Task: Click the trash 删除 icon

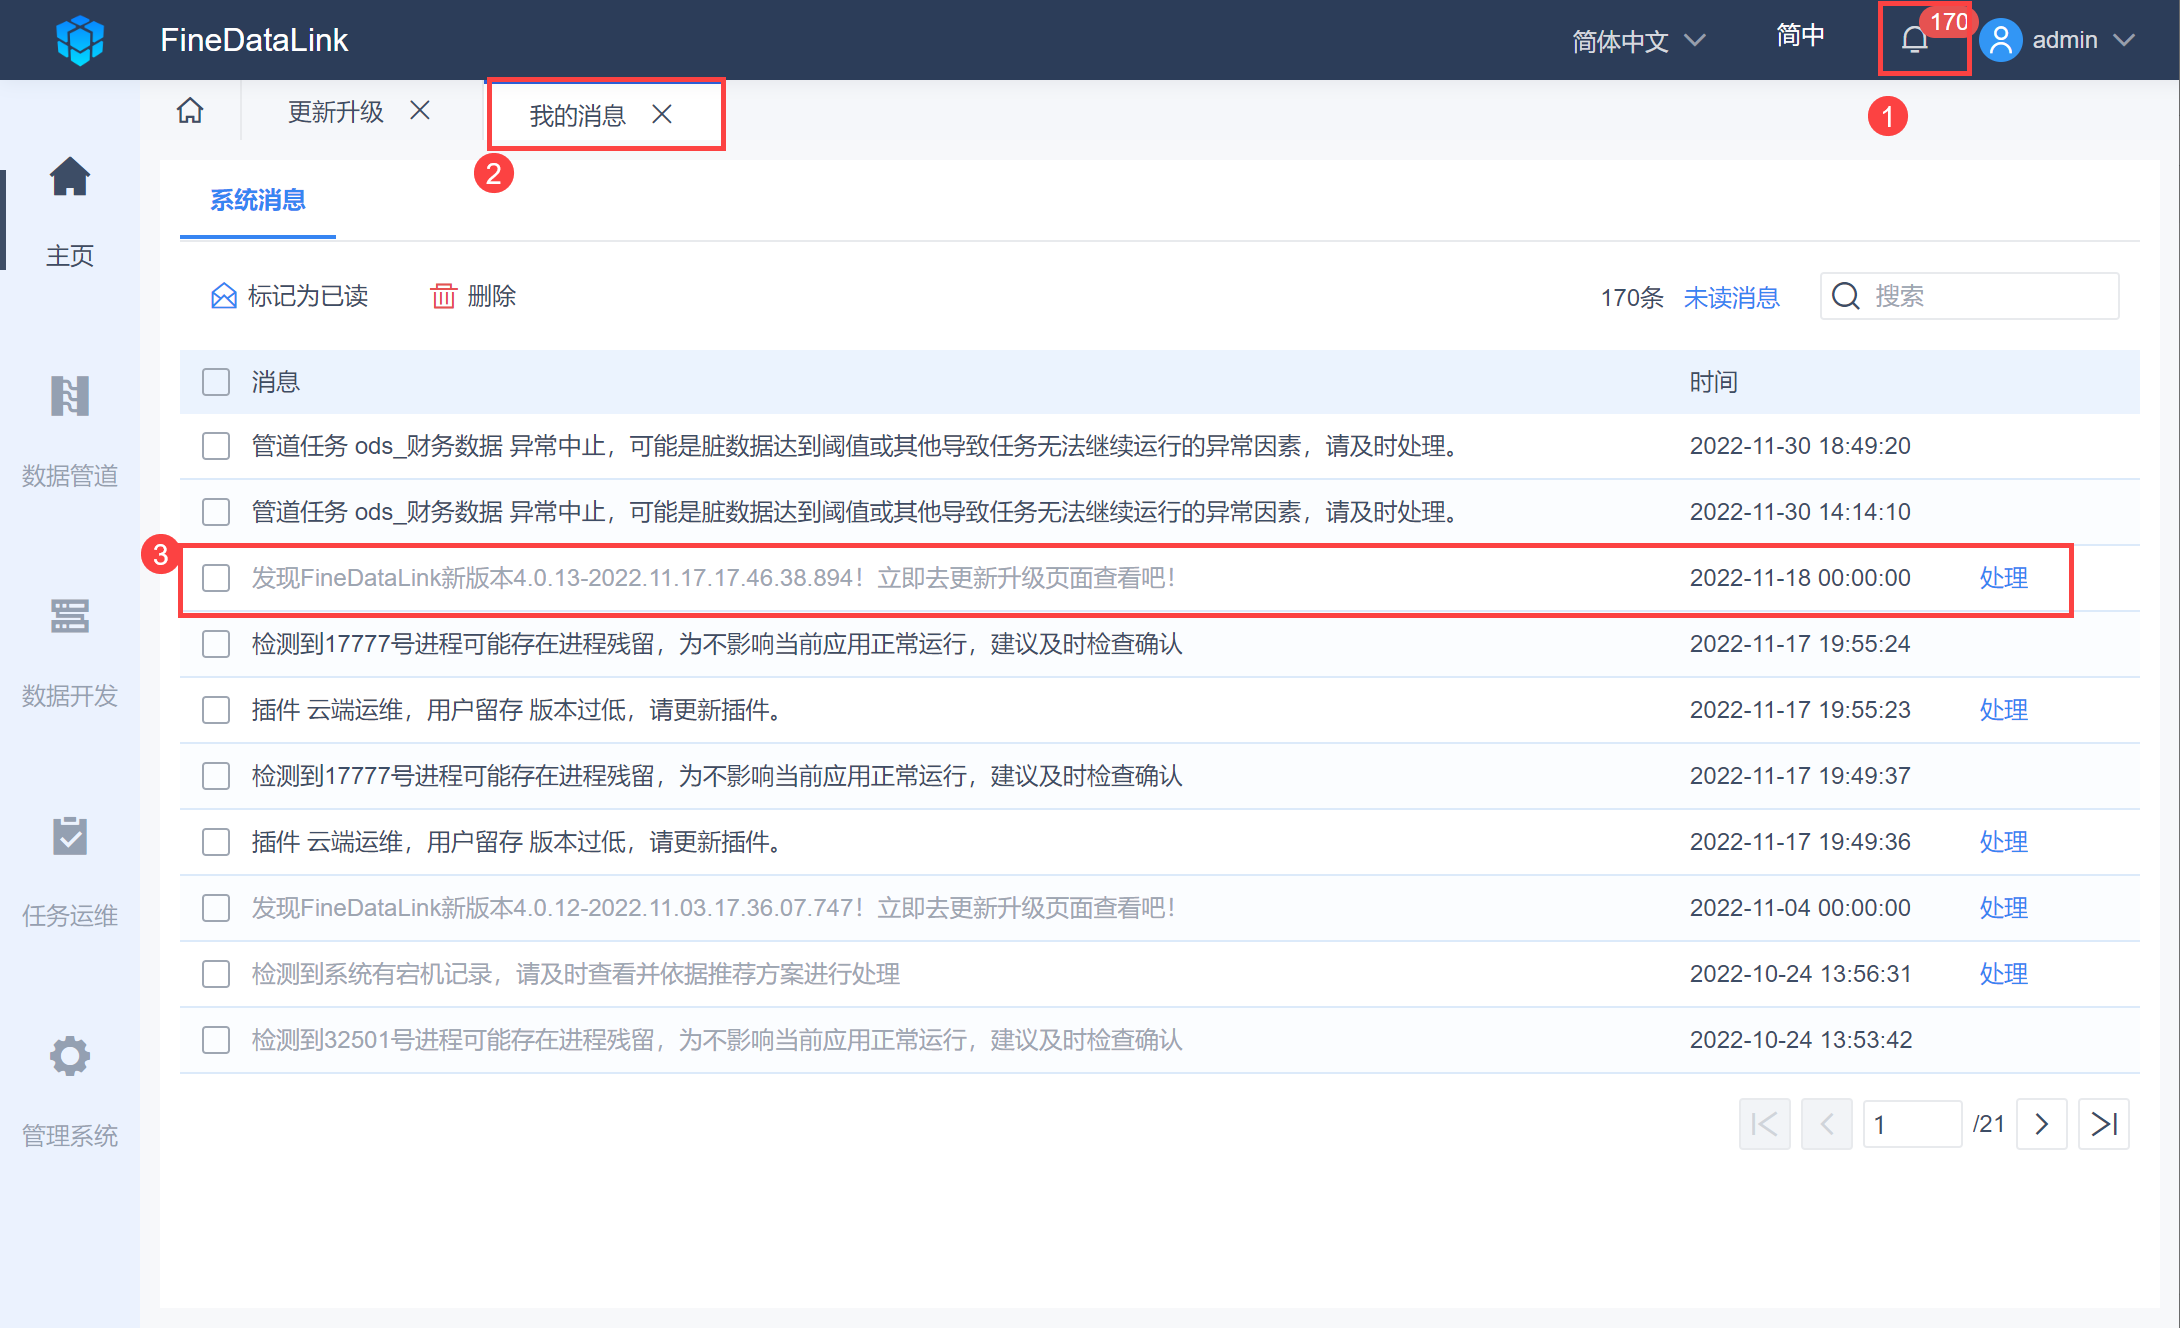Action: point(443,296)
